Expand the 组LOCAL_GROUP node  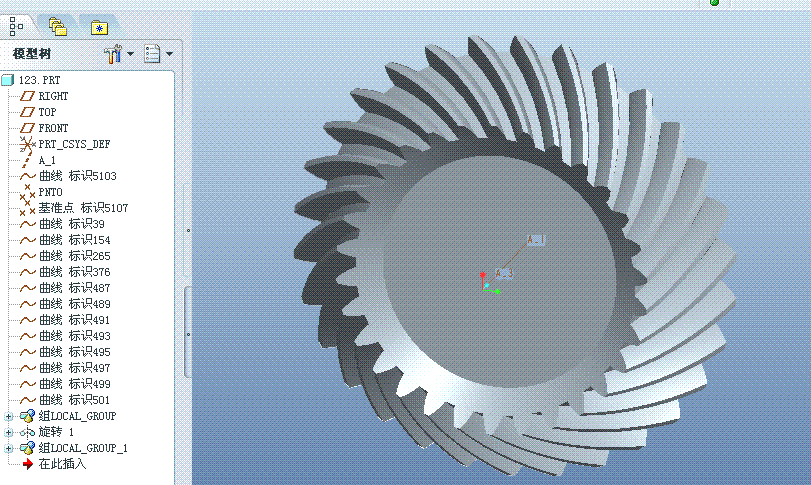point(8,416)
